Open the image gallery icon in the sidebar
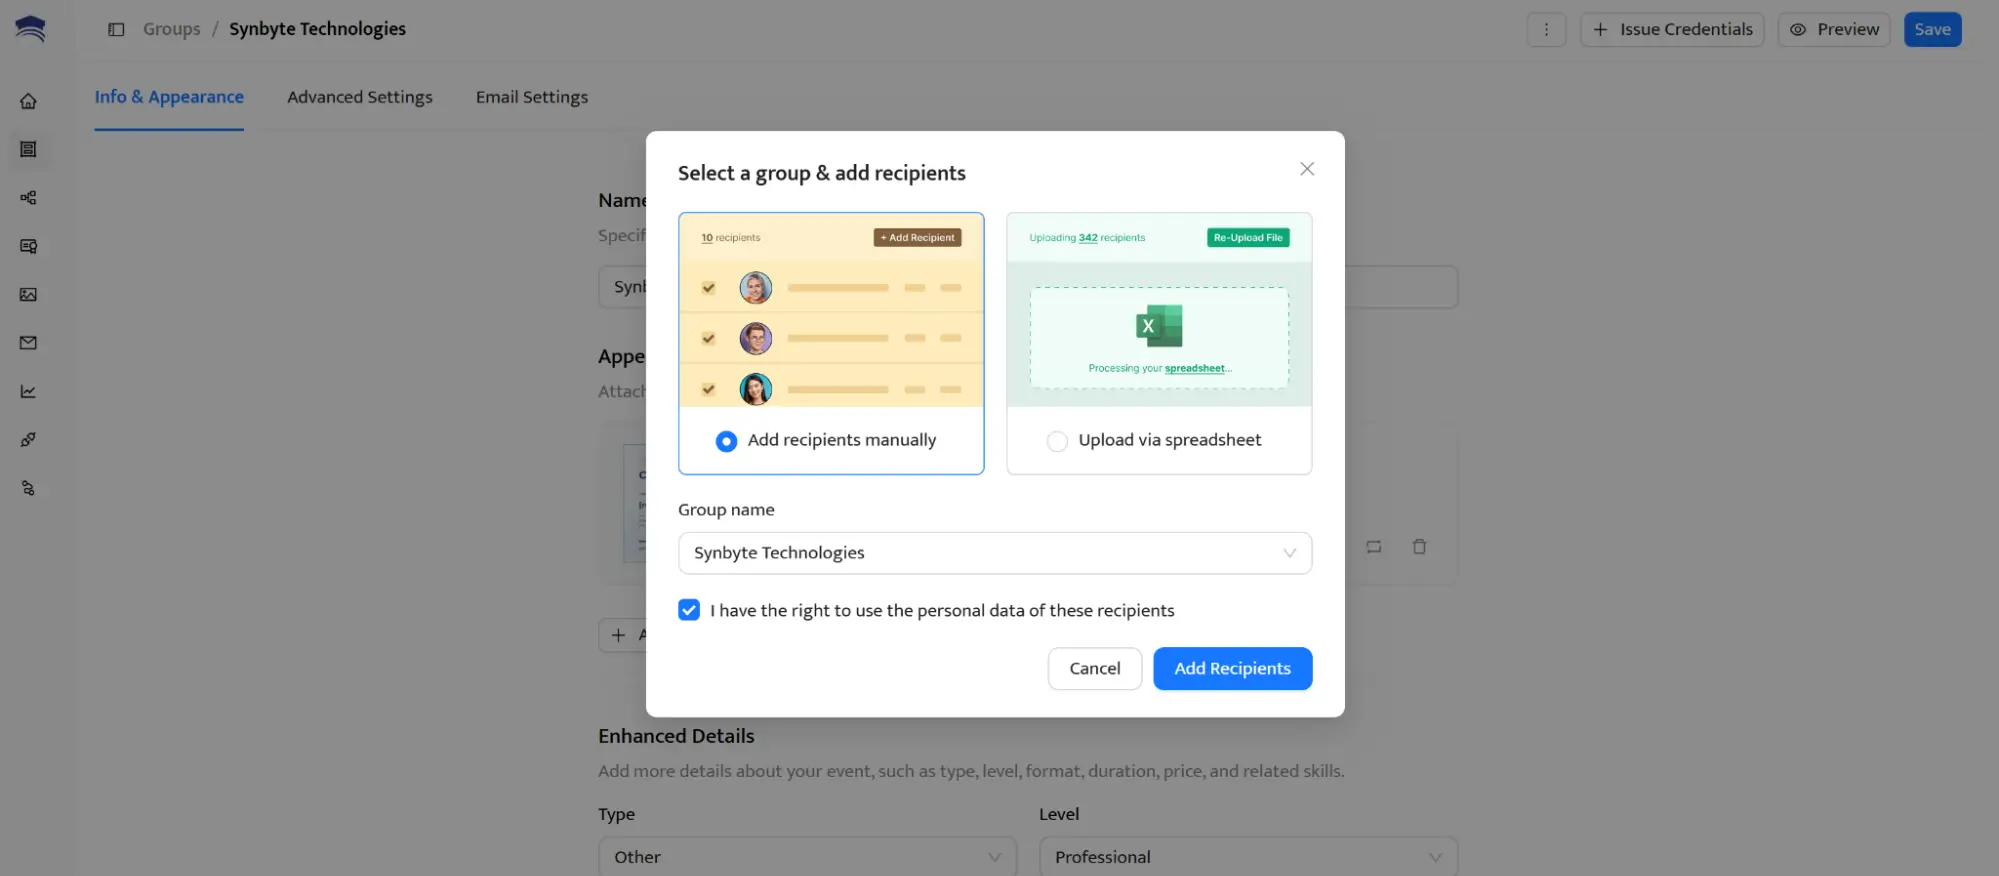 (x=28, y=295)
